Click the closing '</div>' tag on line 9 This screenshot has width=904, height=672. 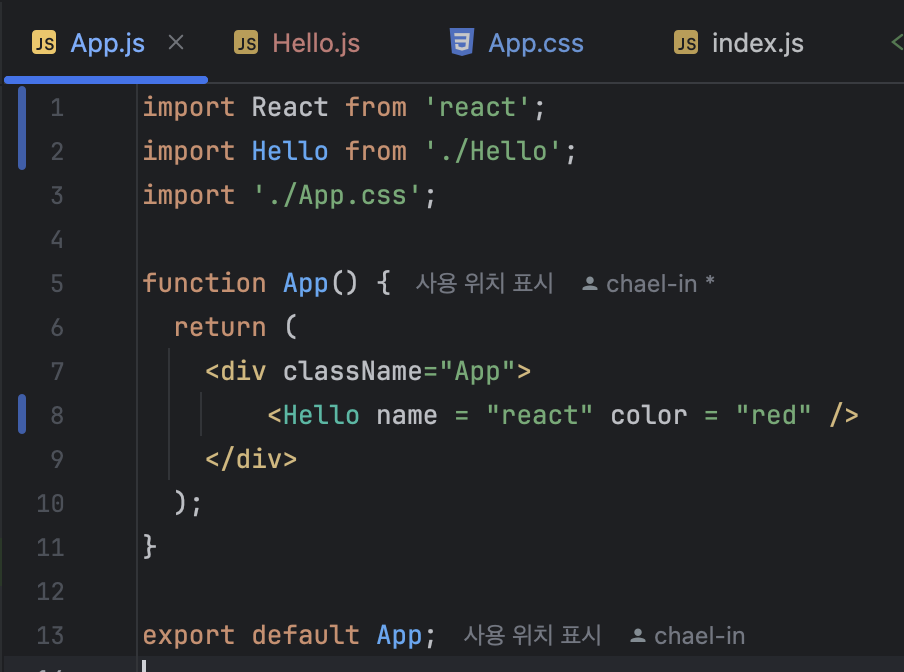click(x=251, y=459)
